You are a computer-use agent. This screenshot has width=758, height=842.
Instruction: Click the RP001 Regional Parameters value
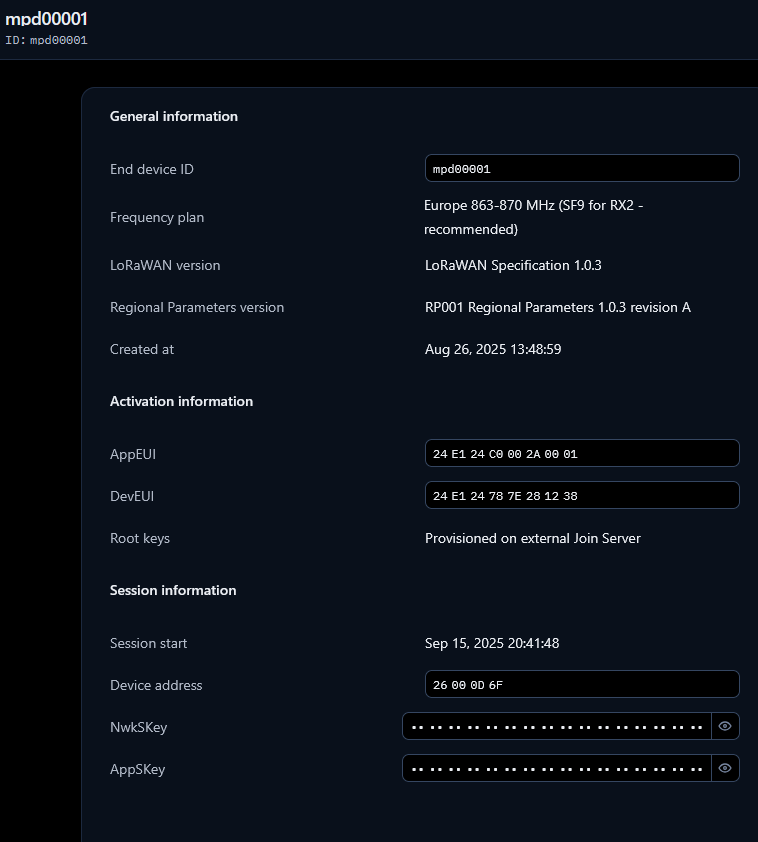(x=557, y=307)
